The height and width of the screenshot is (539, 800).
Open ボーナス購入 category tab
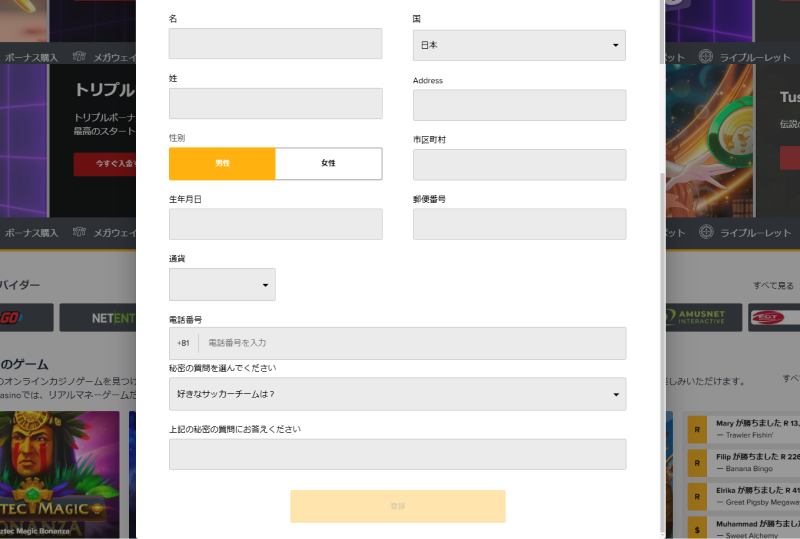[30, 58]
